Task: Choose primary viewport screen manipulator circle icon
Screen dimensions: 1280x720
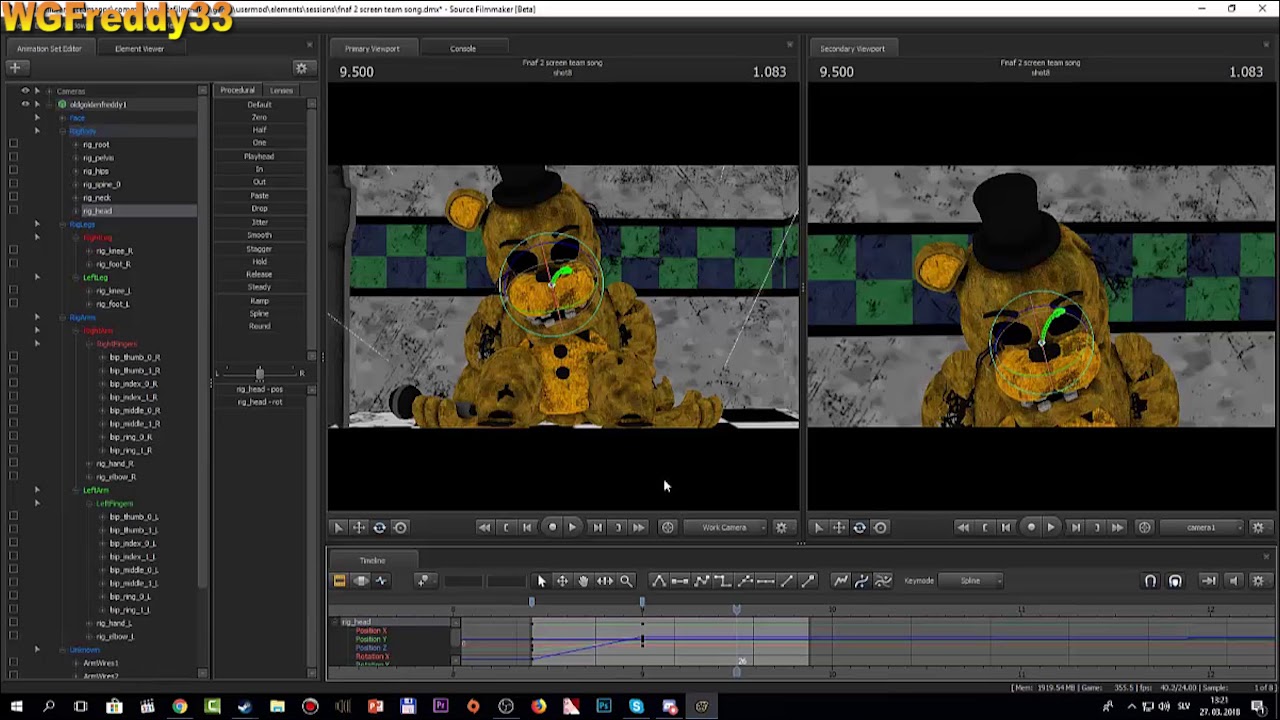Action: point(400,527)
